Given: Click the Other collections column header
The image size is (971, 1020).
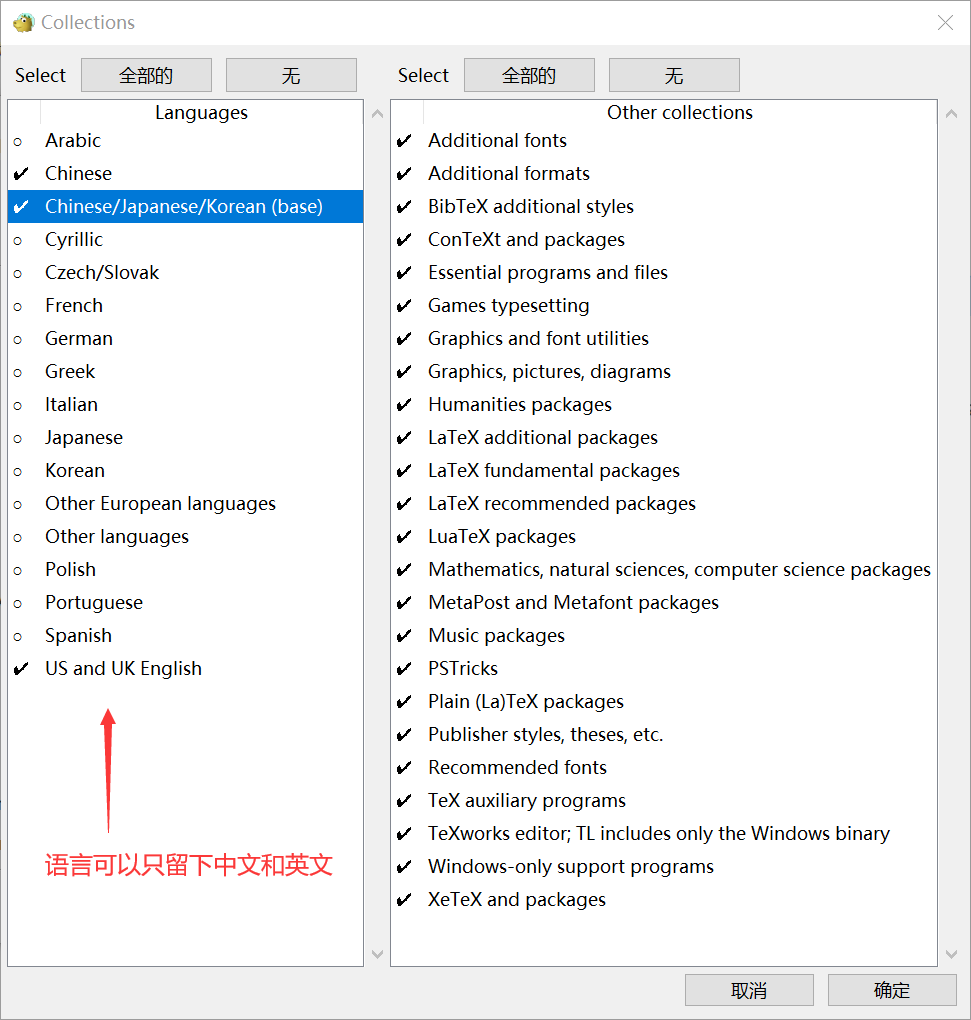Looking at the screenshot, I should pos(680,113).
